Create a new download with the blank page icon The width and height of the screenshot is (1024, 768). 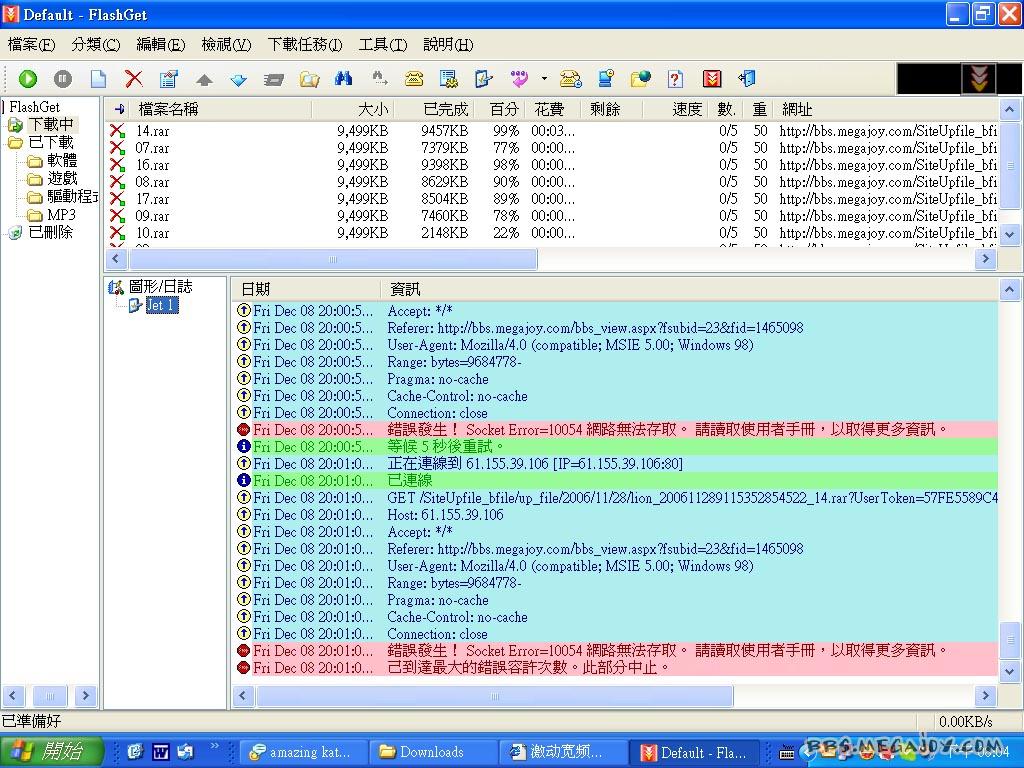98,79
